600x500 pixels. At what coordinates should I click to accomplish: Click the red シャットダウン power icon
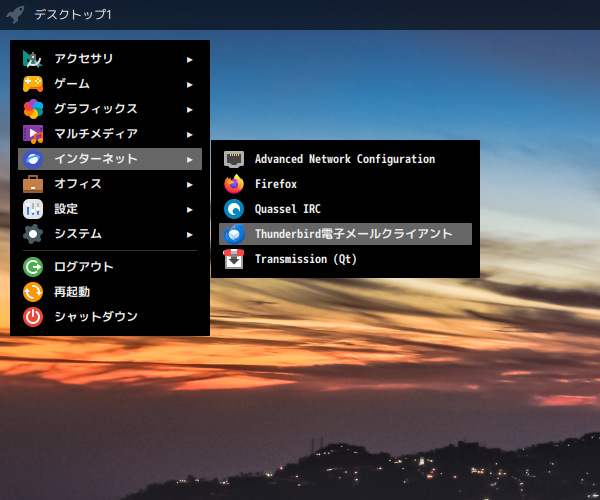pos(33,317)
